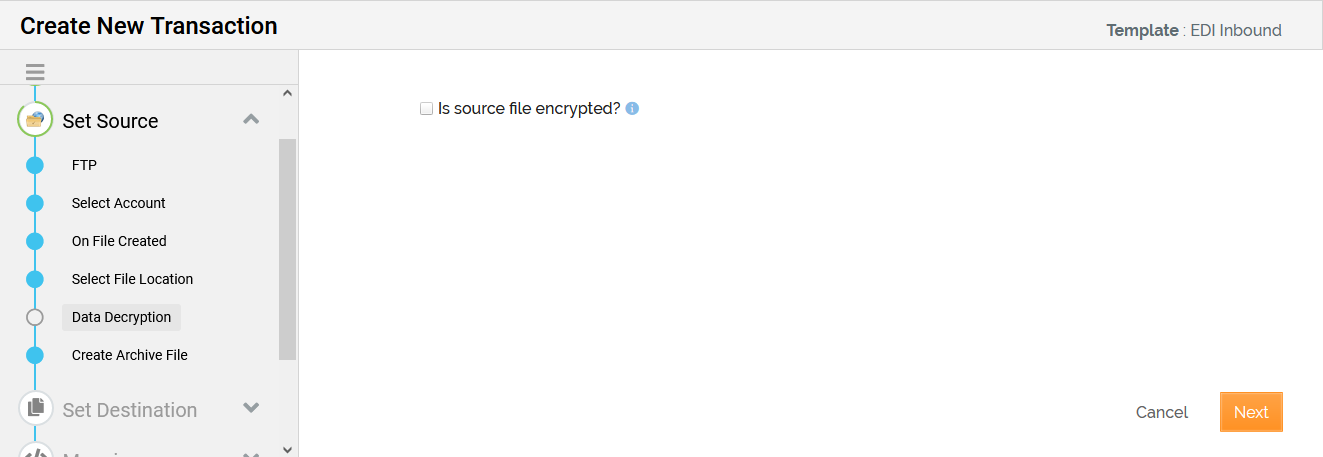Click the Create Archive File step dot
The width and height of the screenshot is (1323, 457).
(x=35, y=355)
